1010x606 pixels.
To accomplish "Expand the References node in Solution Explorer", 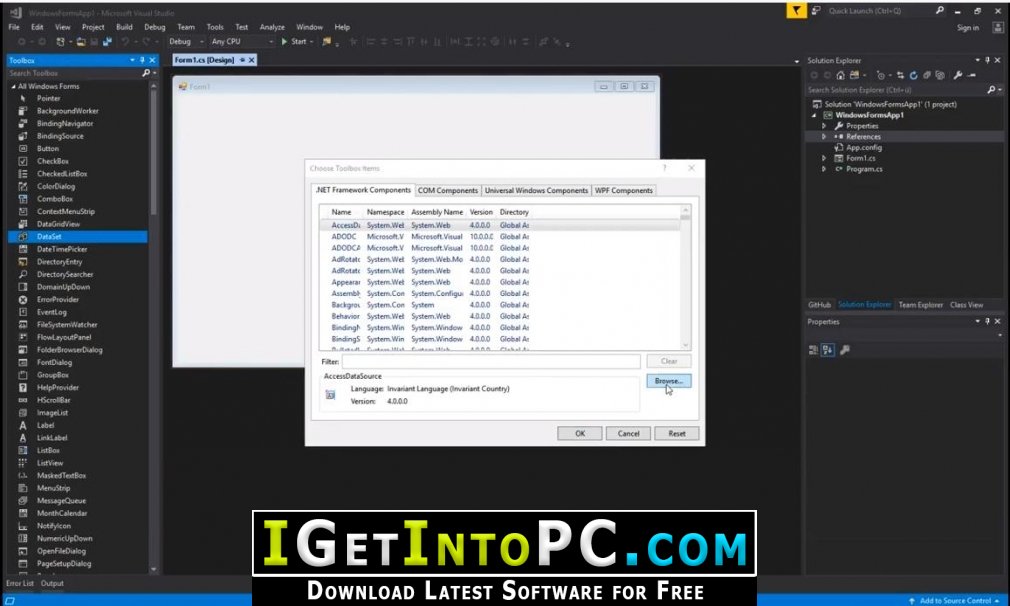I will pyautogui.click(x=824, y=137).
